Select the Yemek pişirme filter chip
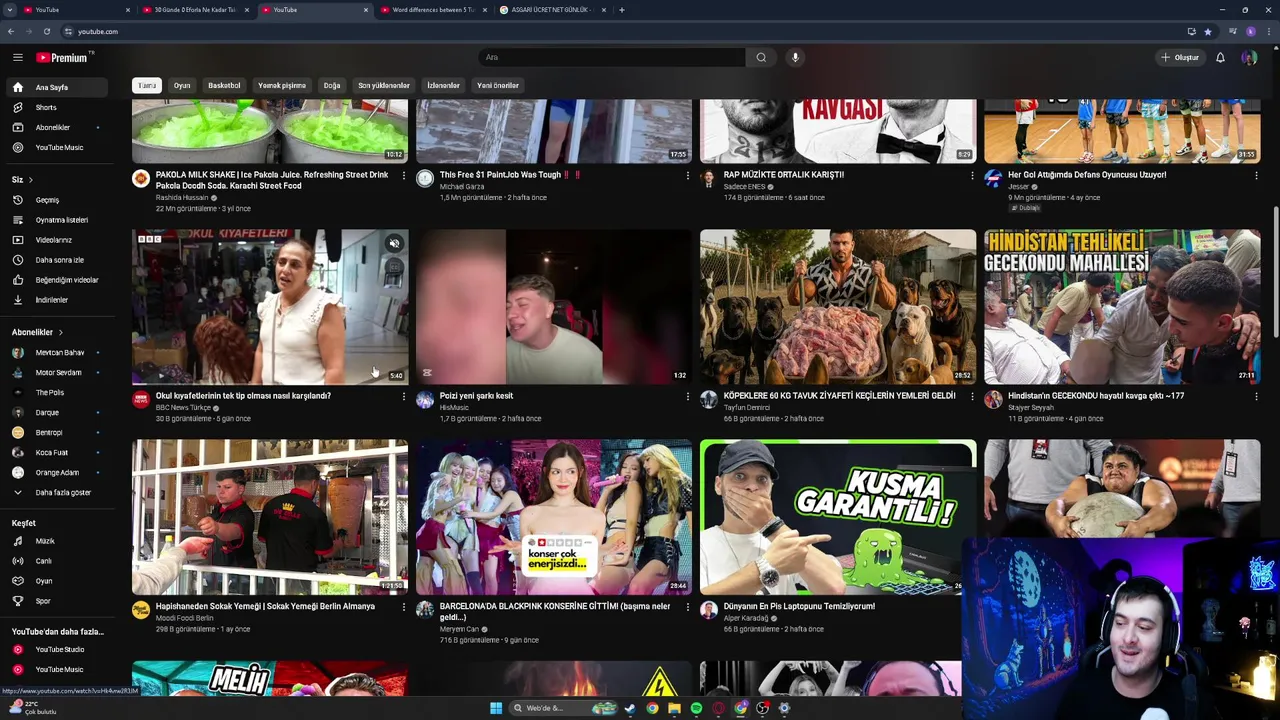 [282, 85]
